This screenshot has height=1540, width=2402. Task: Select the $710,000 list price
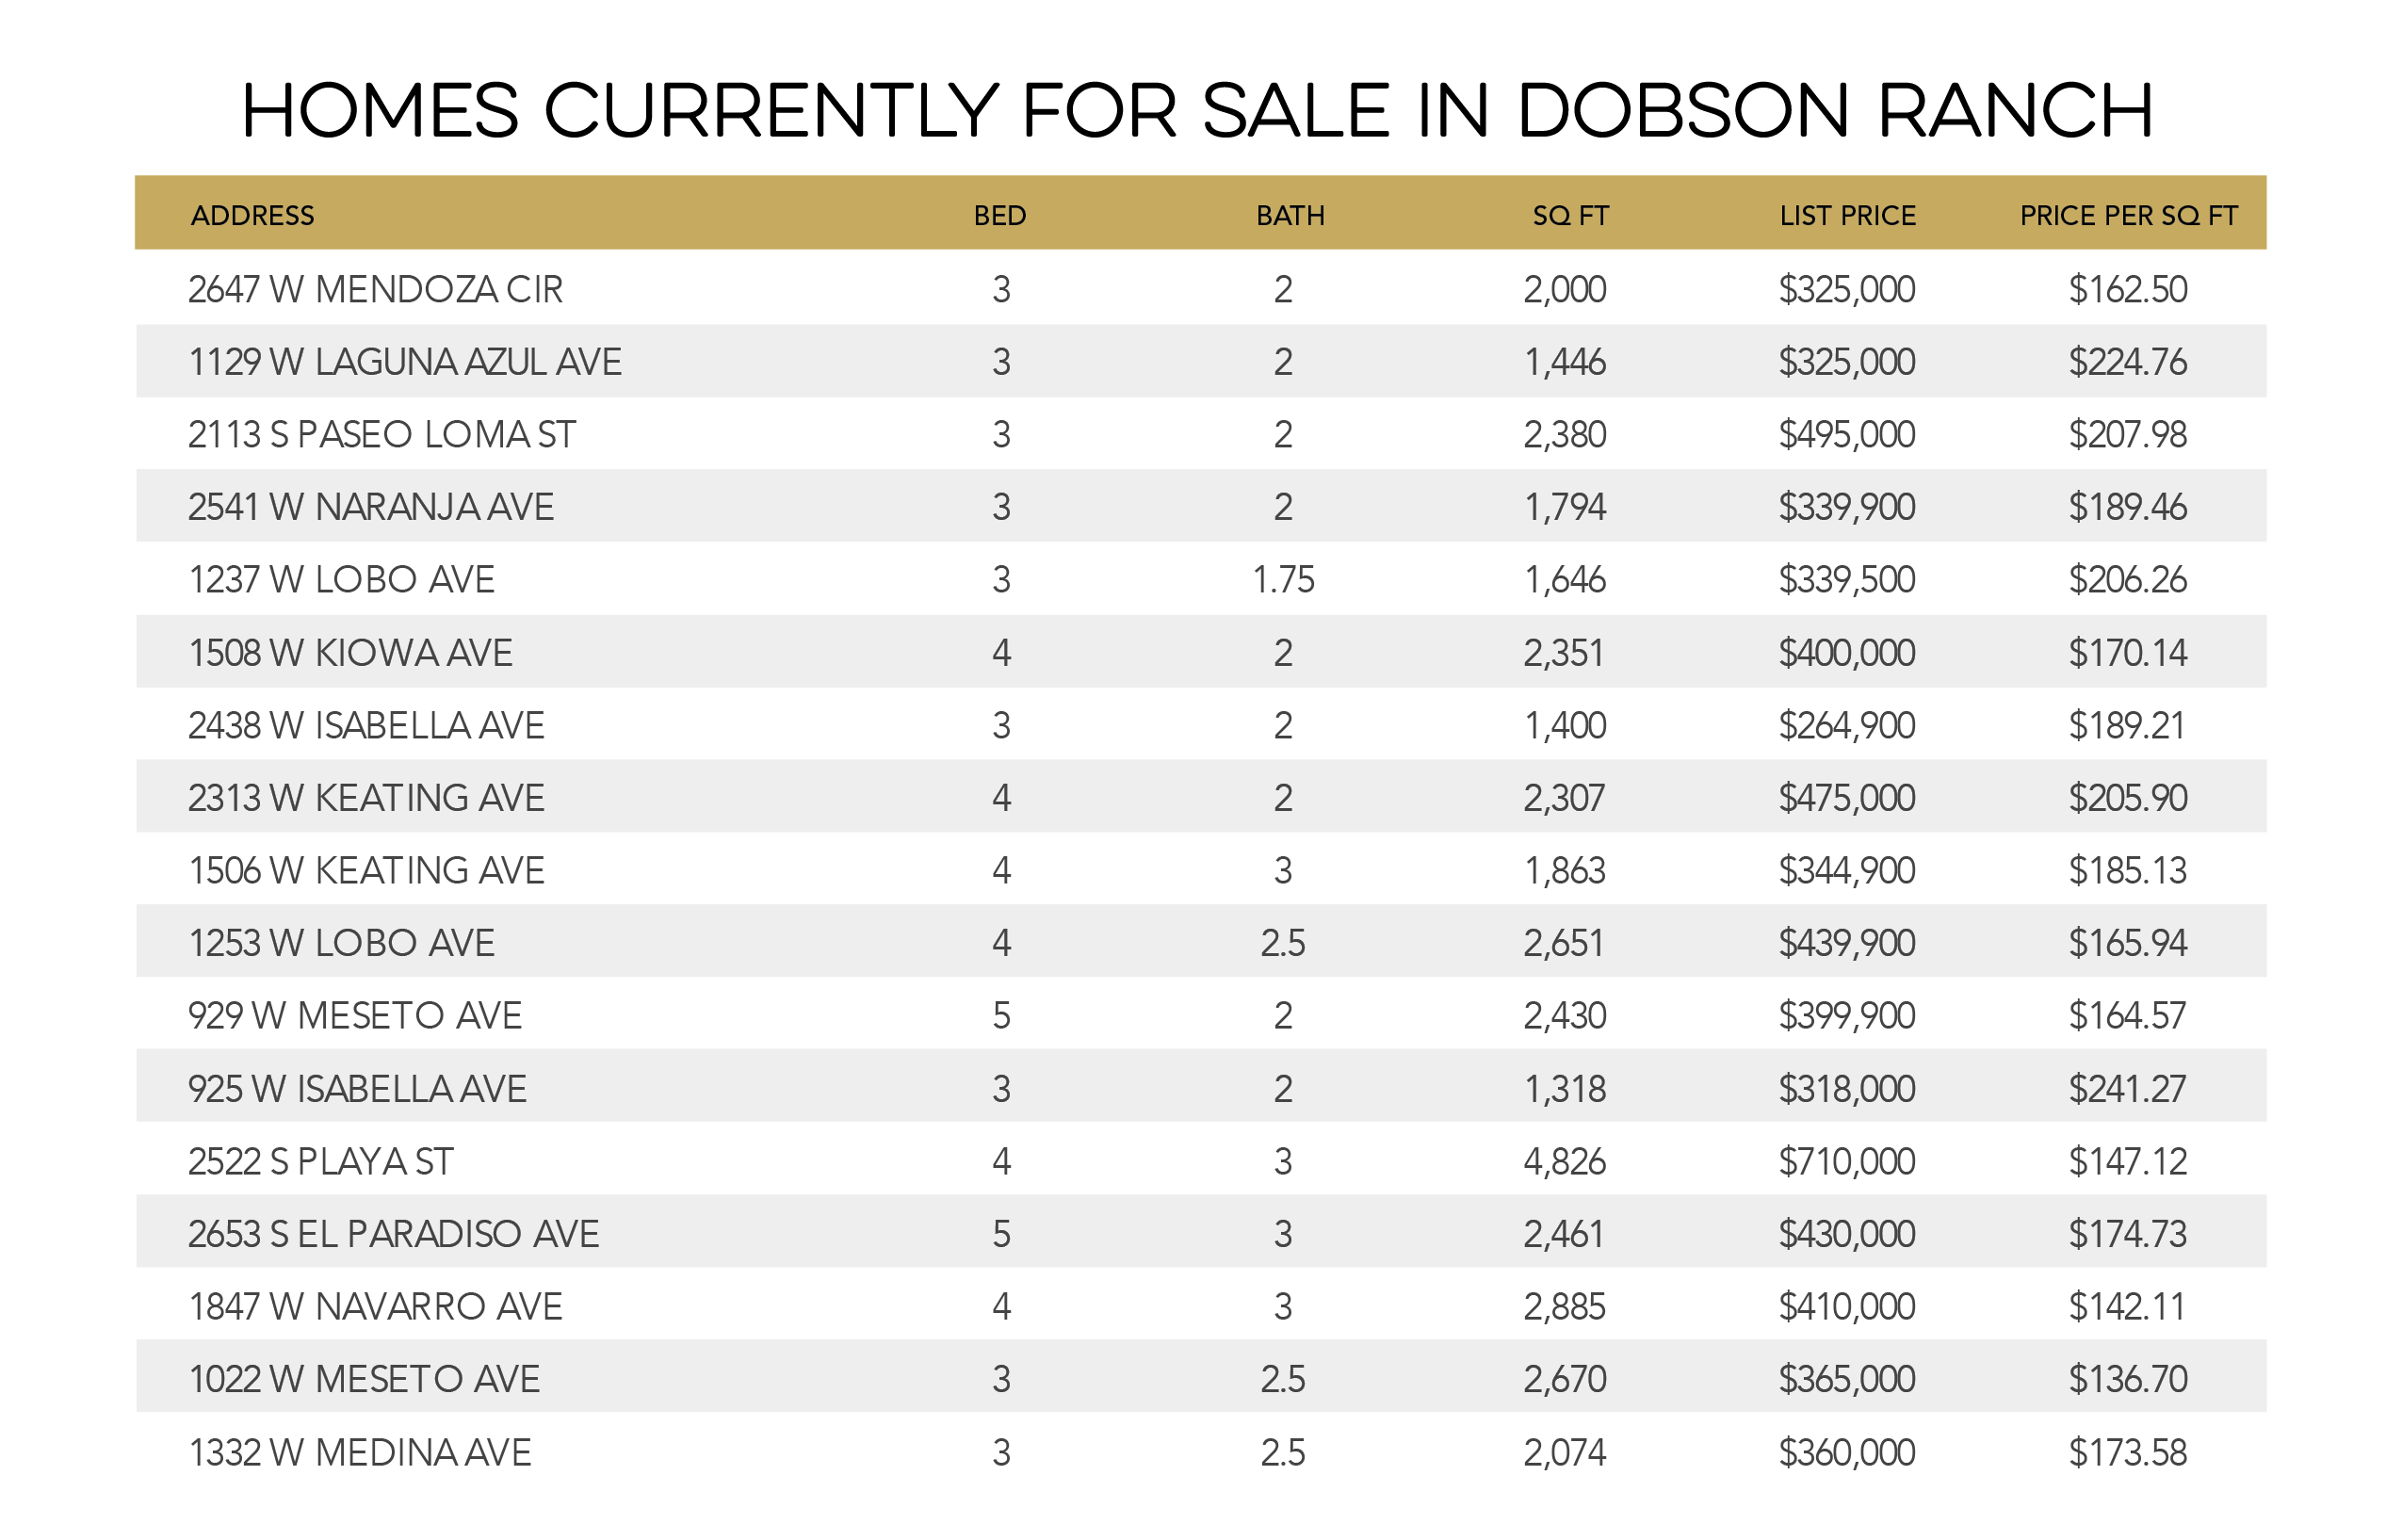pyautogui.click(x=1846, y=1161)
